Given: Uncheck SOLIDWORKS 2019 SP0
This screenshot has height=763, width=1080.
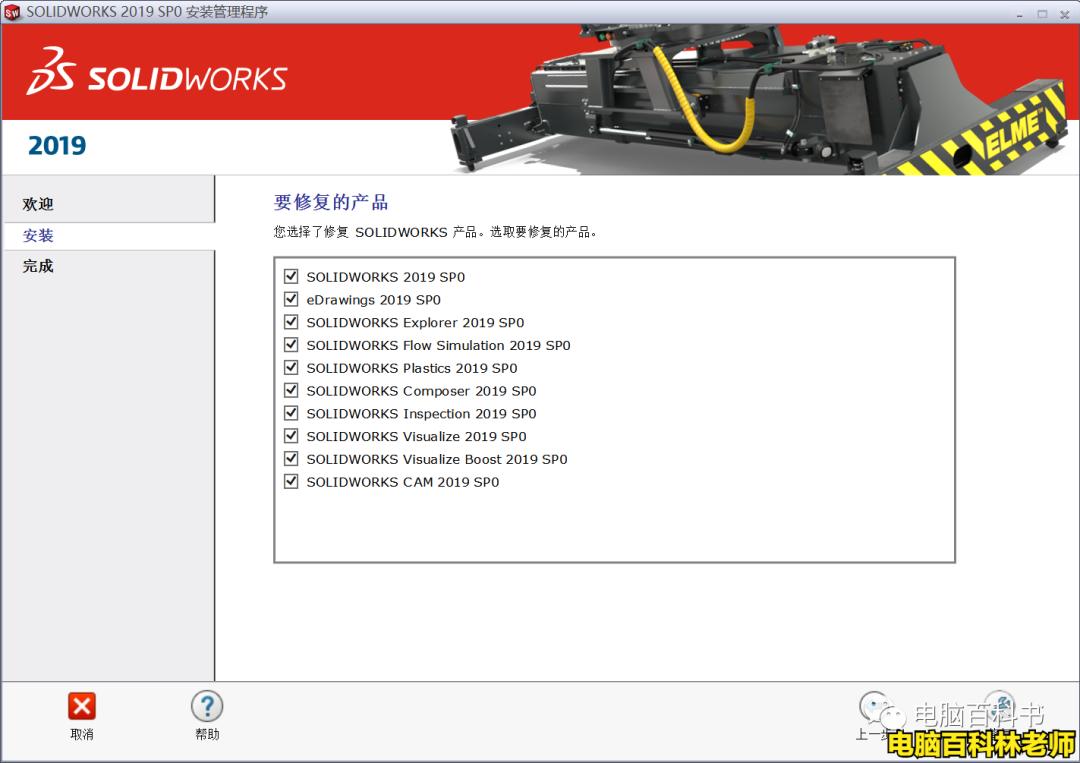Looking at the screenshot, I should coord(291,276).
